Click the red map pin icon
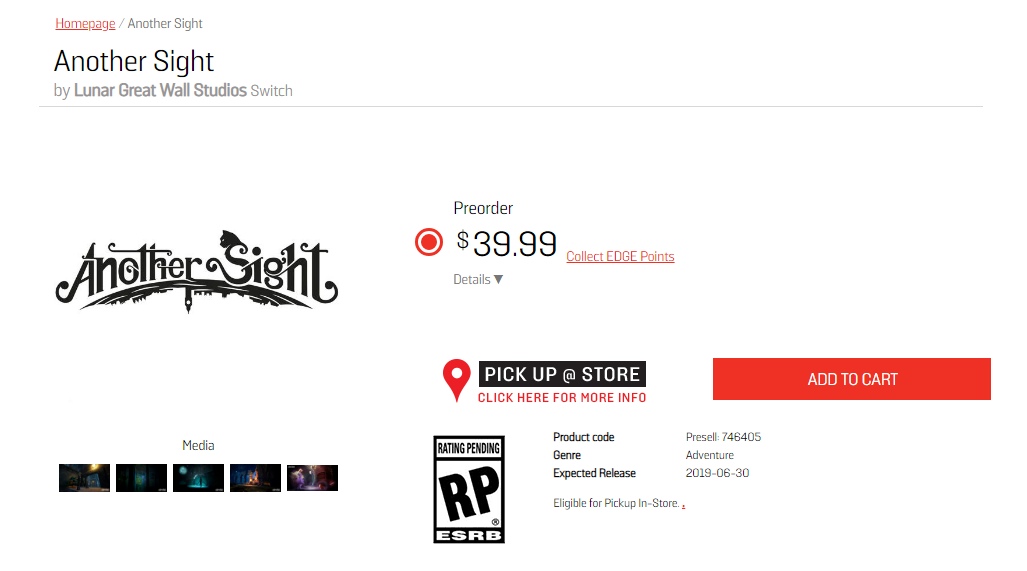The height and width of the screenshot is (571, 1027). (456, 380)
